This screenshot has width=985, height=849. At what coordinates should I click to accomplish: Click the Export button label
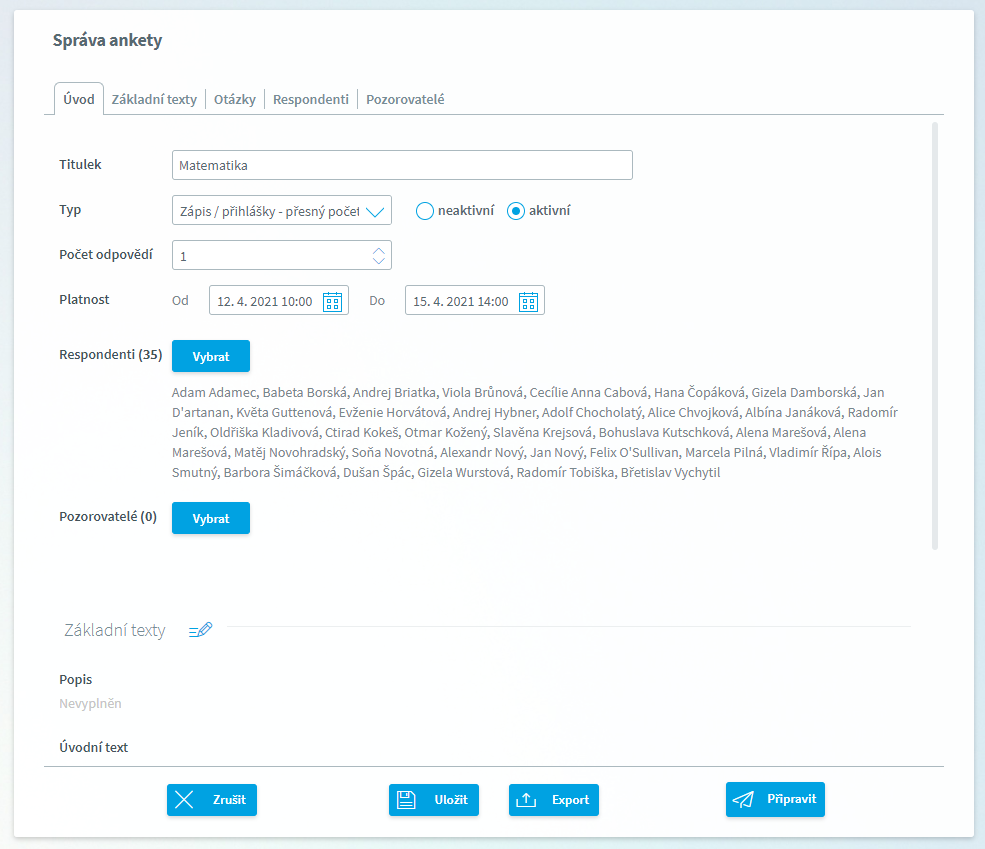570,799
